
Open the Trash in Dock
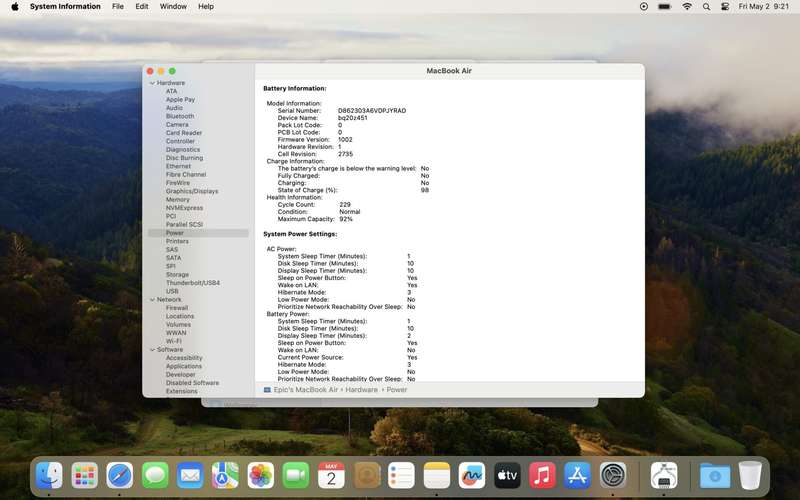tap(750, 475)
